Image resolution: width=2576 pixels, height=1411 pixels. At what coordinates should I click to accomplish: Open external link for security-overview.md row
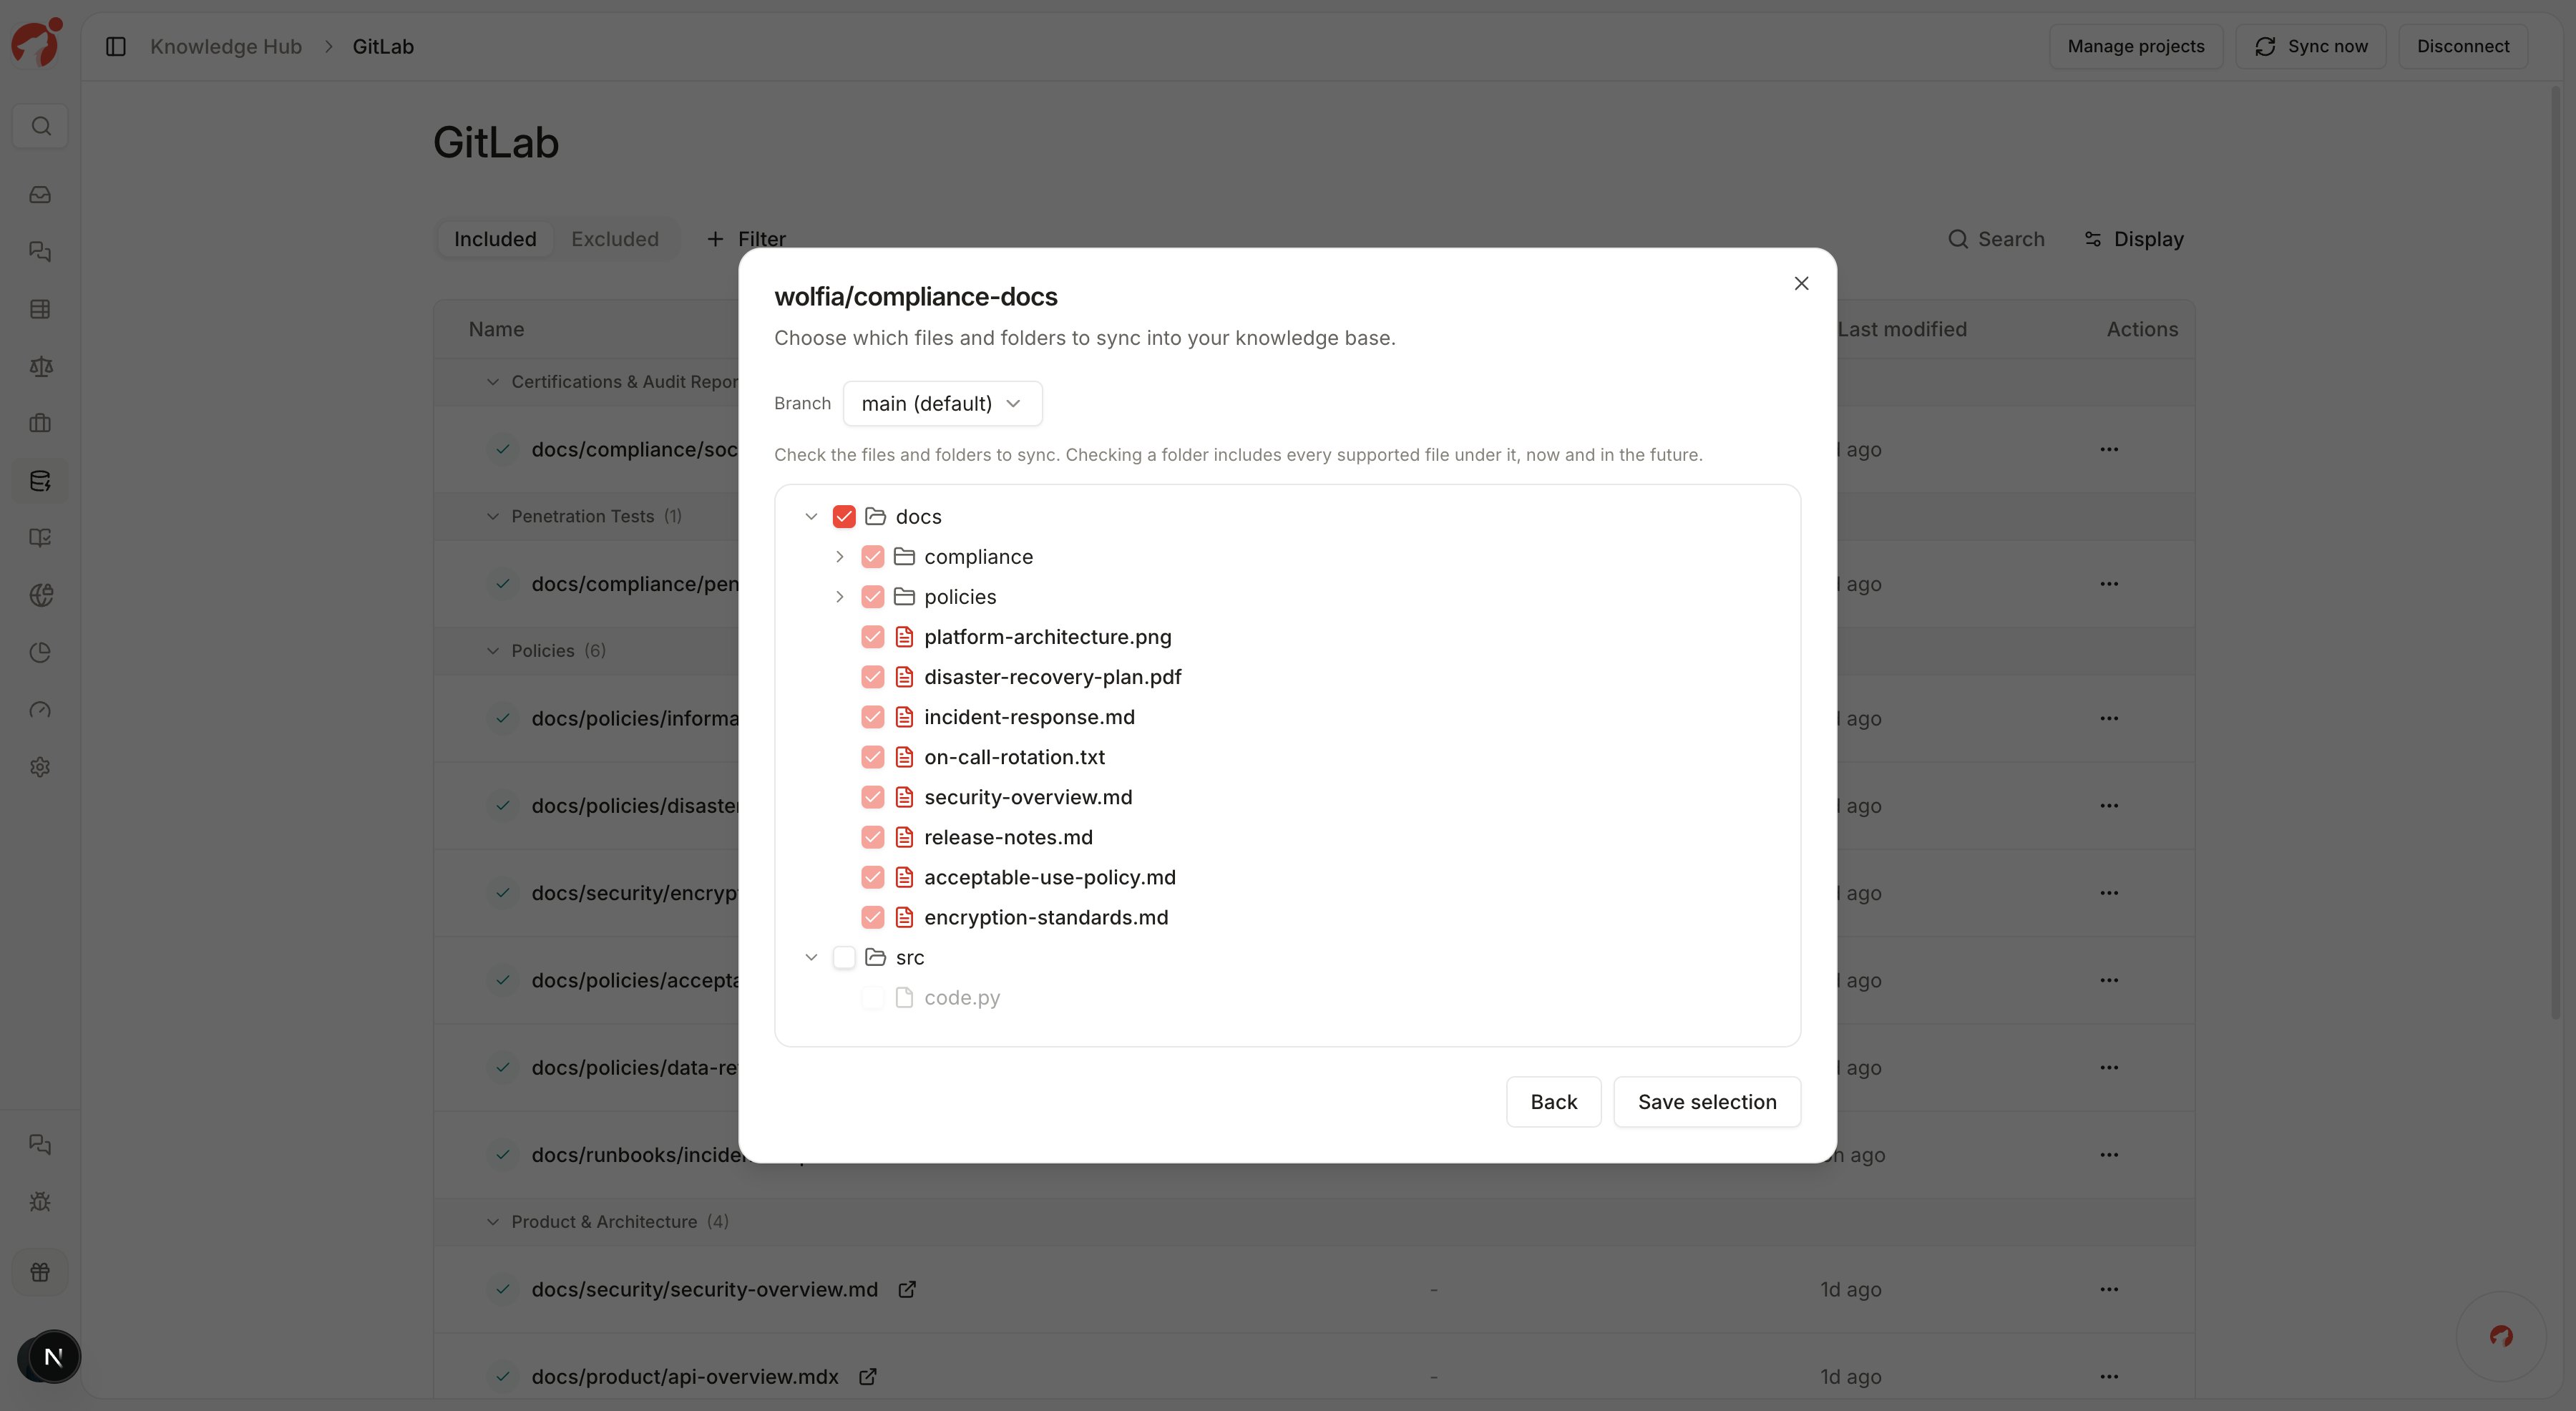click(x=907, y=1290)
